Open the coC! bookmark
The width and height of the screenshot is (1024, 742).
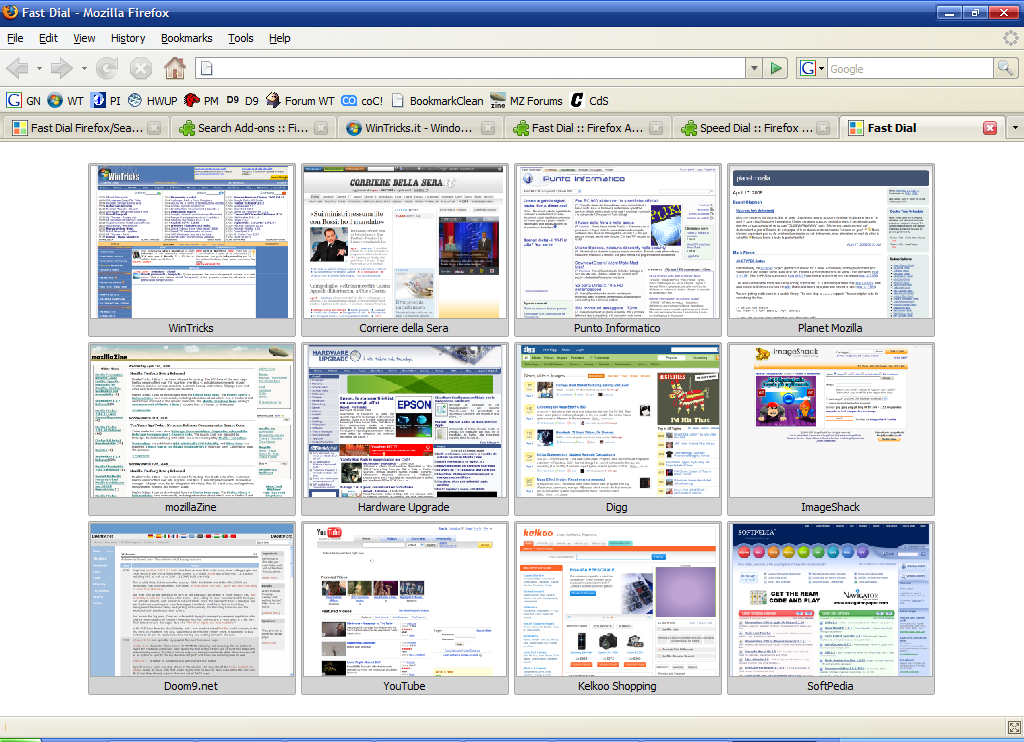[x=362, y=101]
